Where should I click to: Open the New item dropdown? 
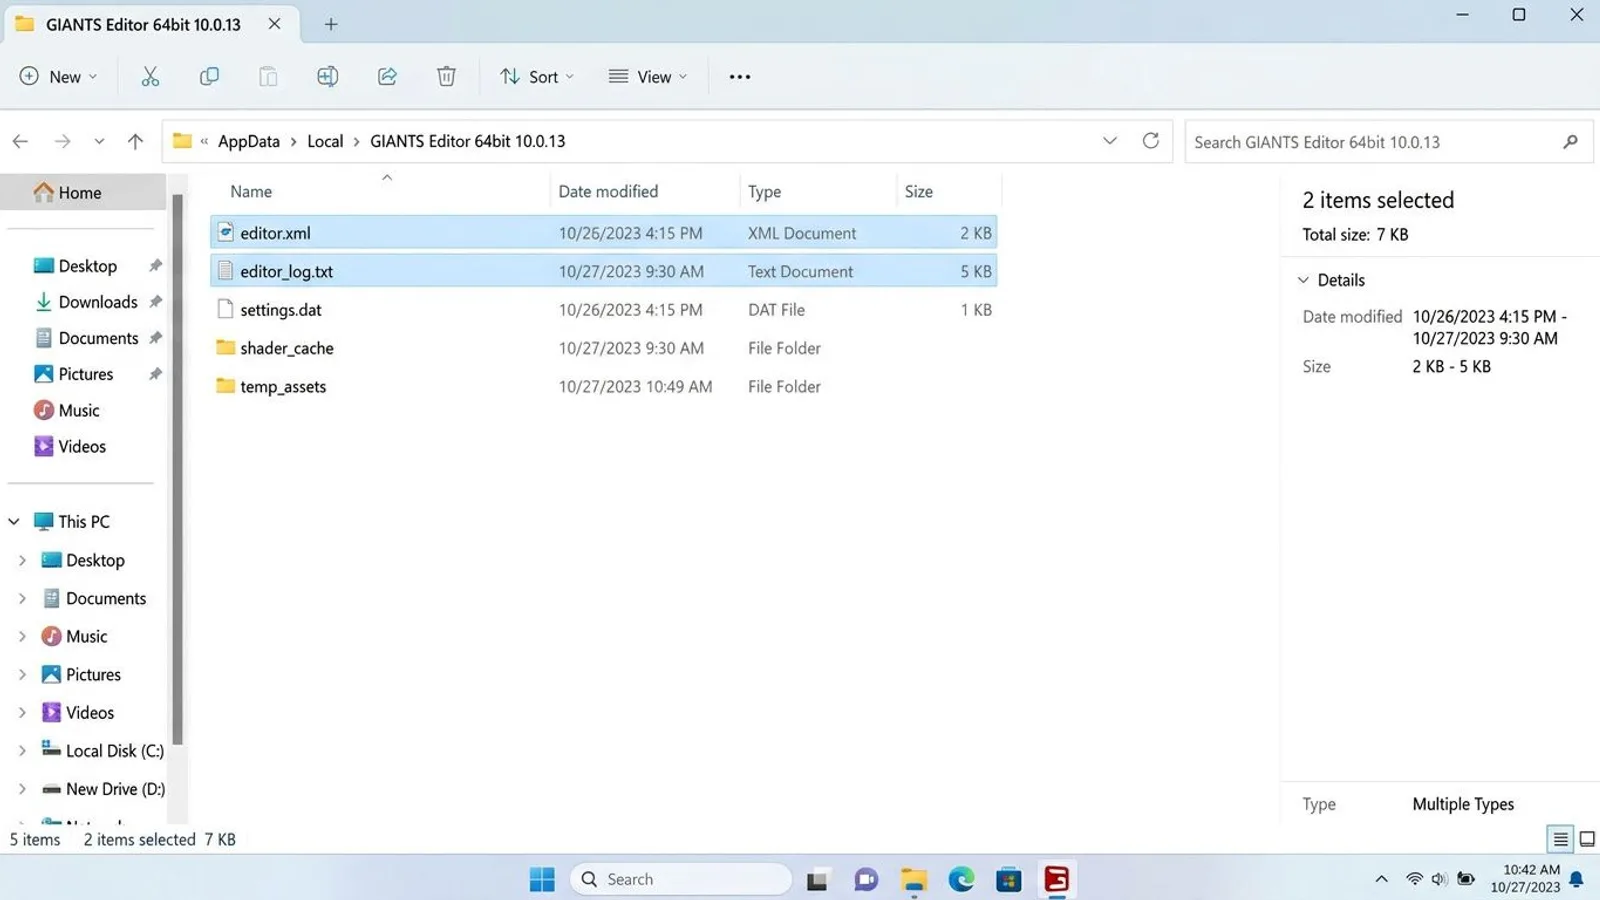(x=59, y=77)
